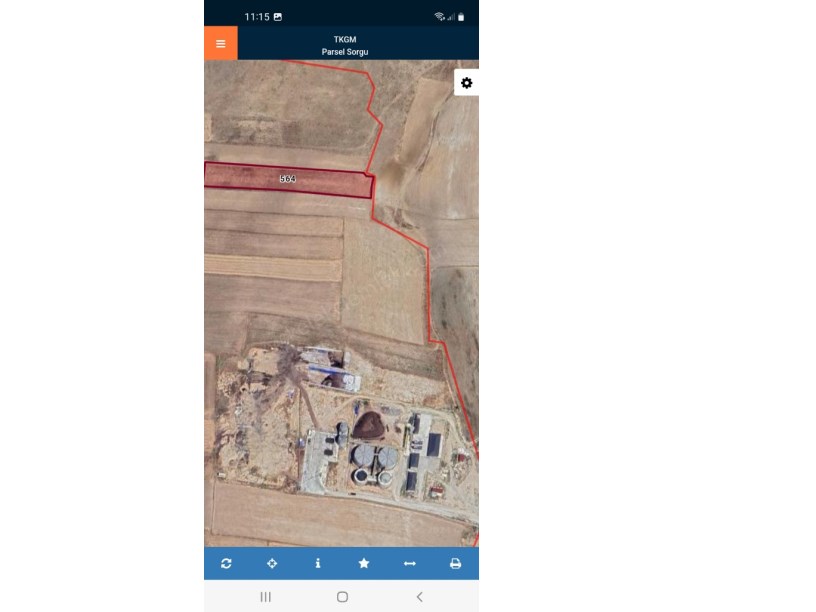Viewport: 816px width, 612px height.
Task: Tap the Wi-Fi icon in status bar
Action: [440, 17]
